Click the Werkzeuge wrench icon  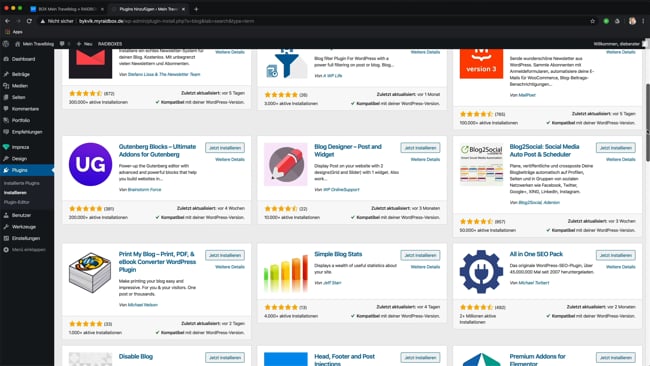point(6,227)
